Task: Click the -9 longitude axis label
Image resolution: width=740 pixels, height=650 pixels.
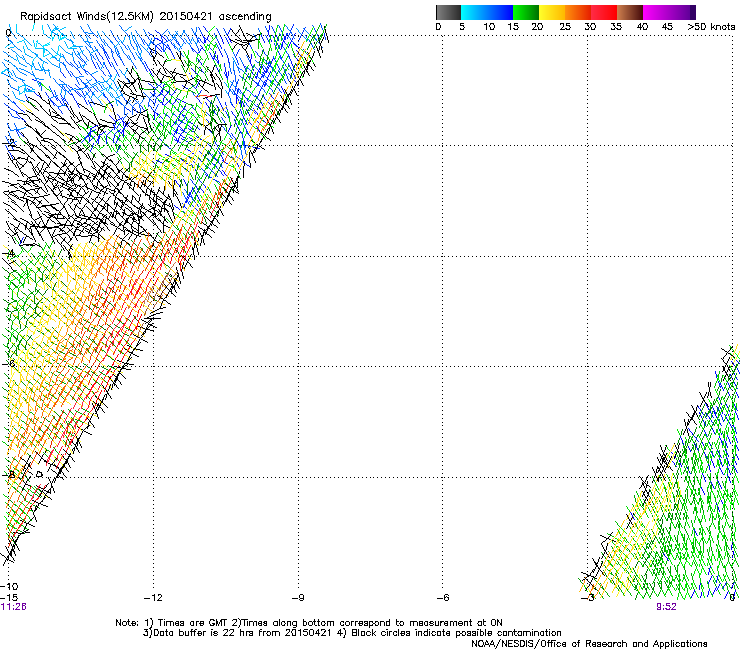Action: 298,598
